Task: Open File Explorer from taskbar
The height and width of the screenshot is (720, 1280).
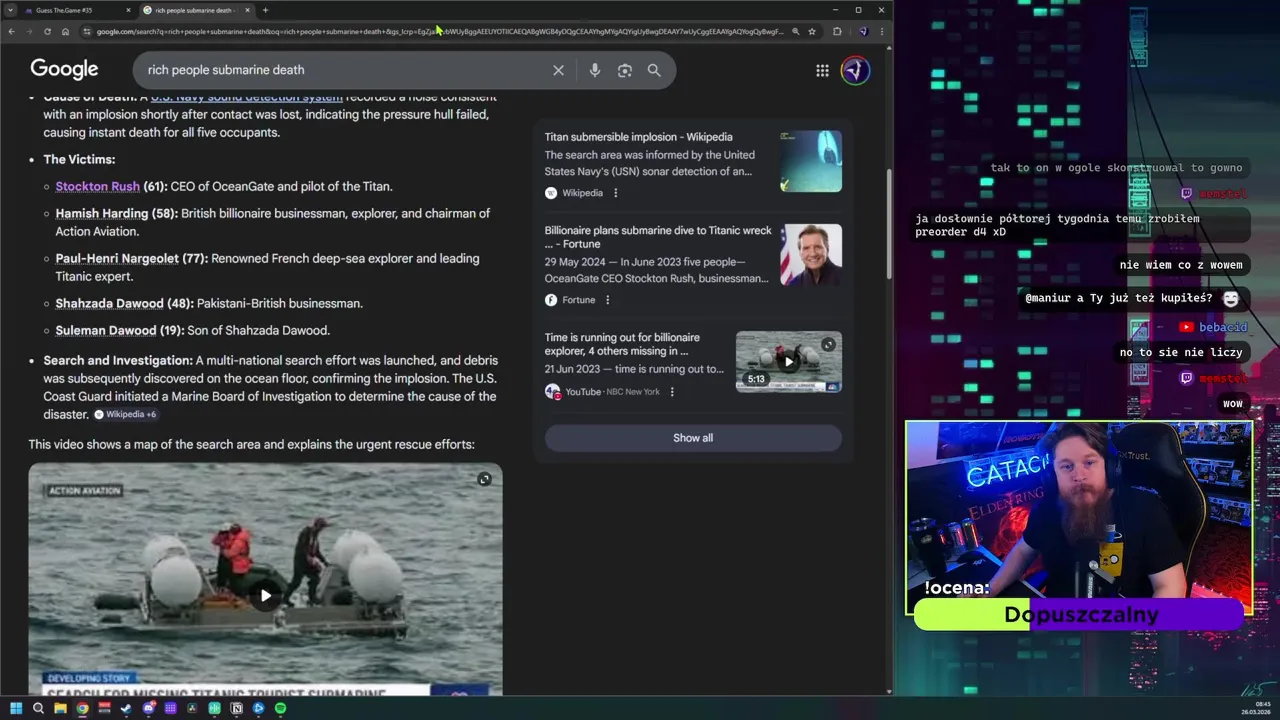Action: [x=60, y=708]
